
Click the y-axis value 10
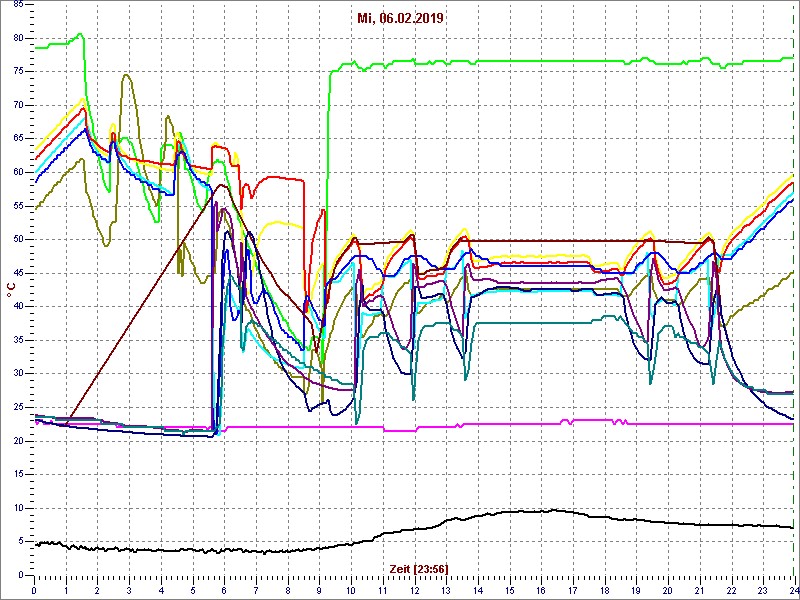click(17, 508)
